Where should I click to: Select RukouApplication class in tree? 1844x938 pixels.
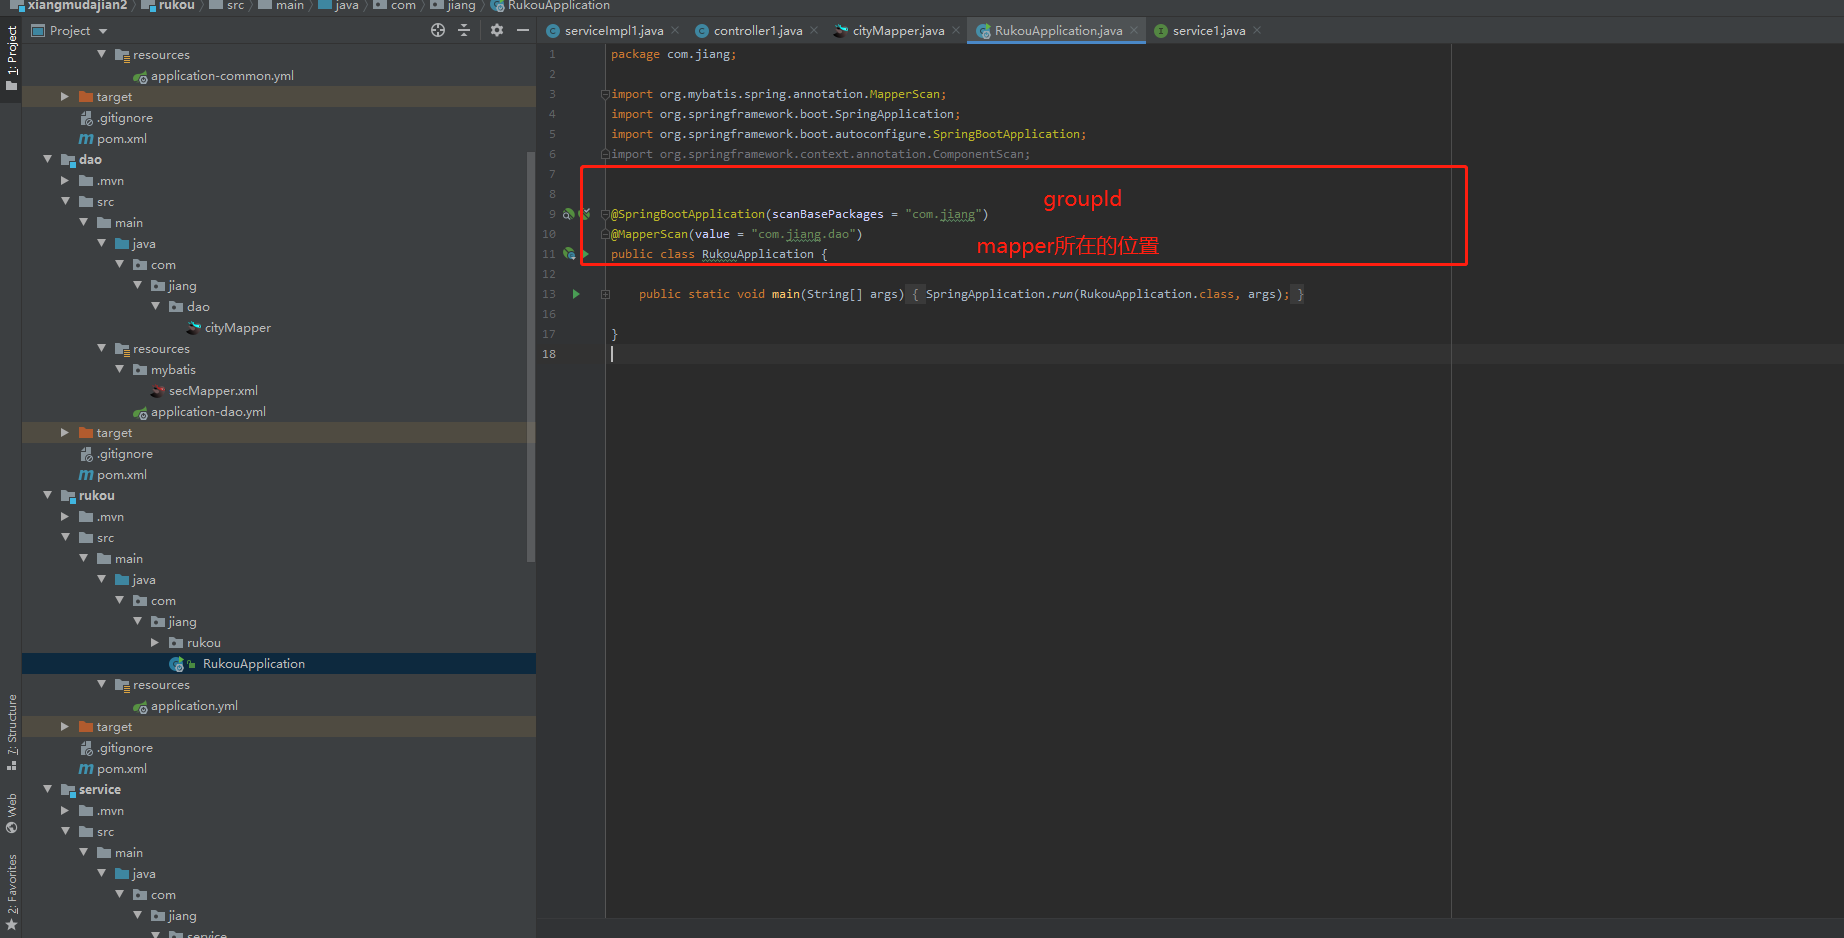pyautogui.click(x=253, y=664)
